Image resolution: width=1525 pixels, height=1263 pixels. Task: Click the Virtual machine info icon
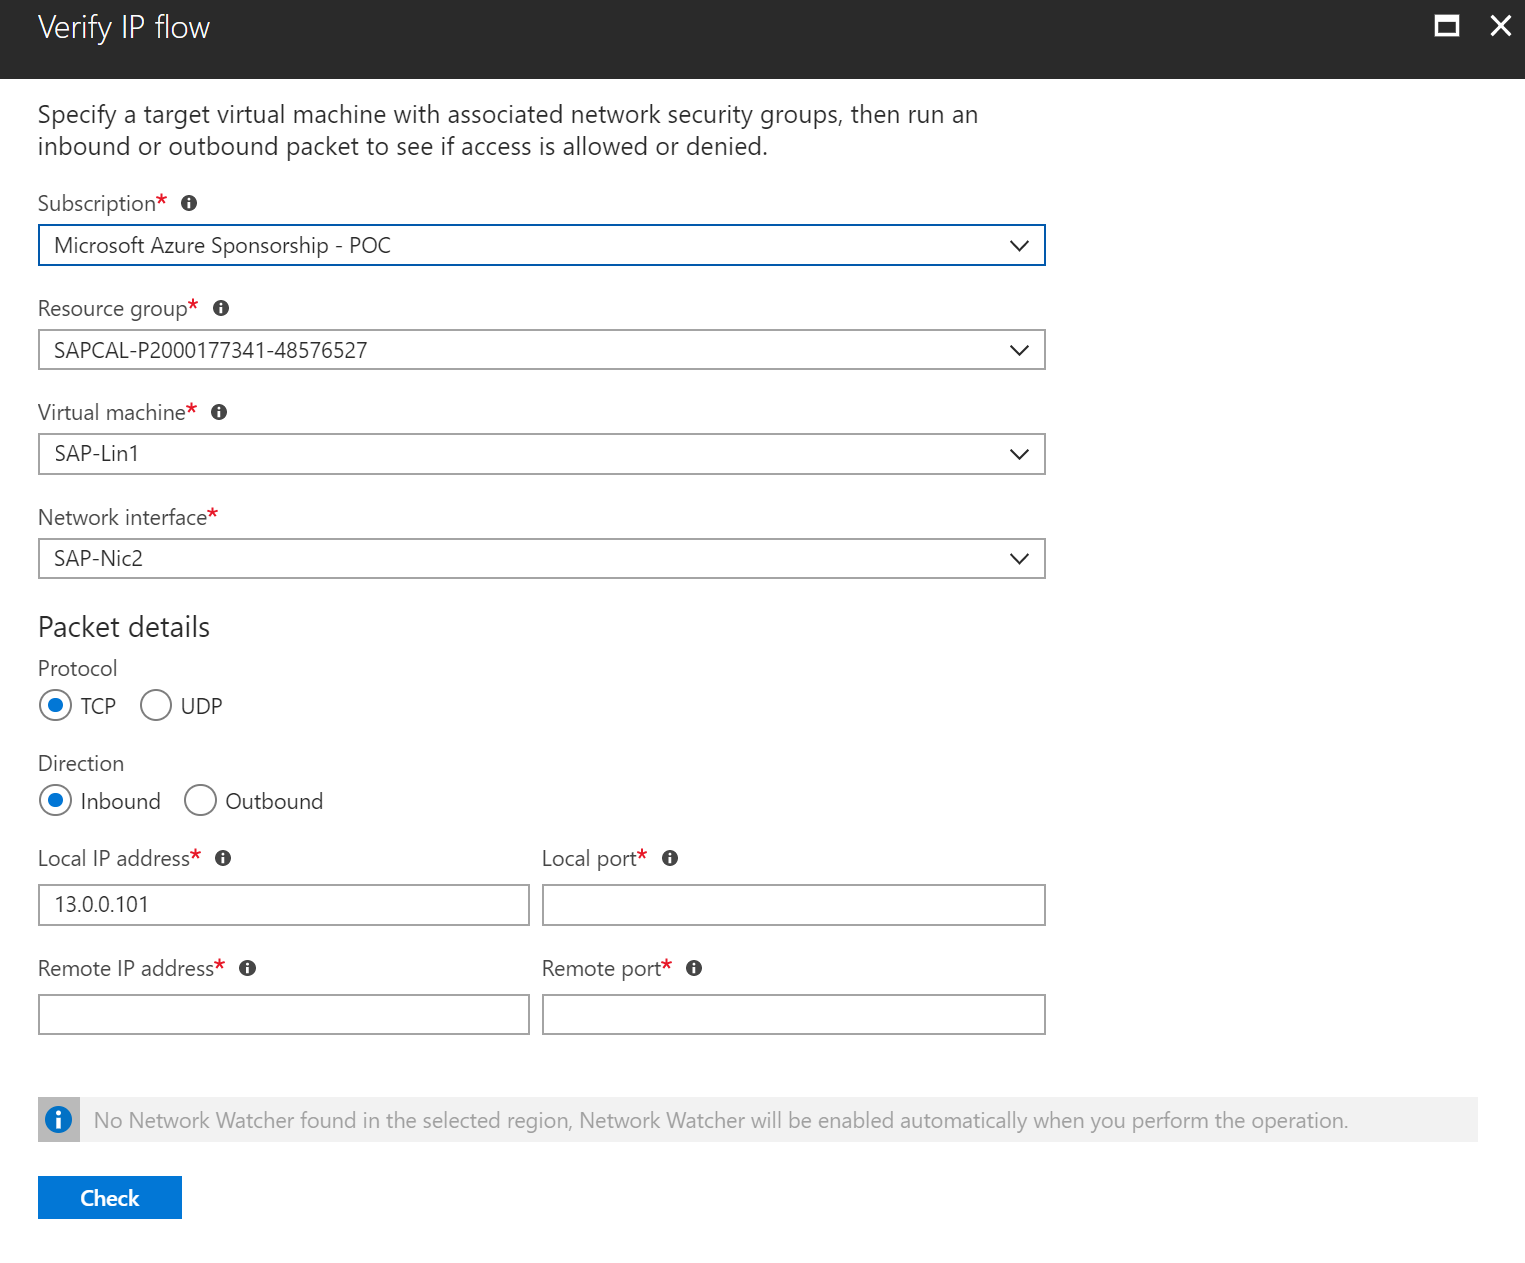point(219,412)
